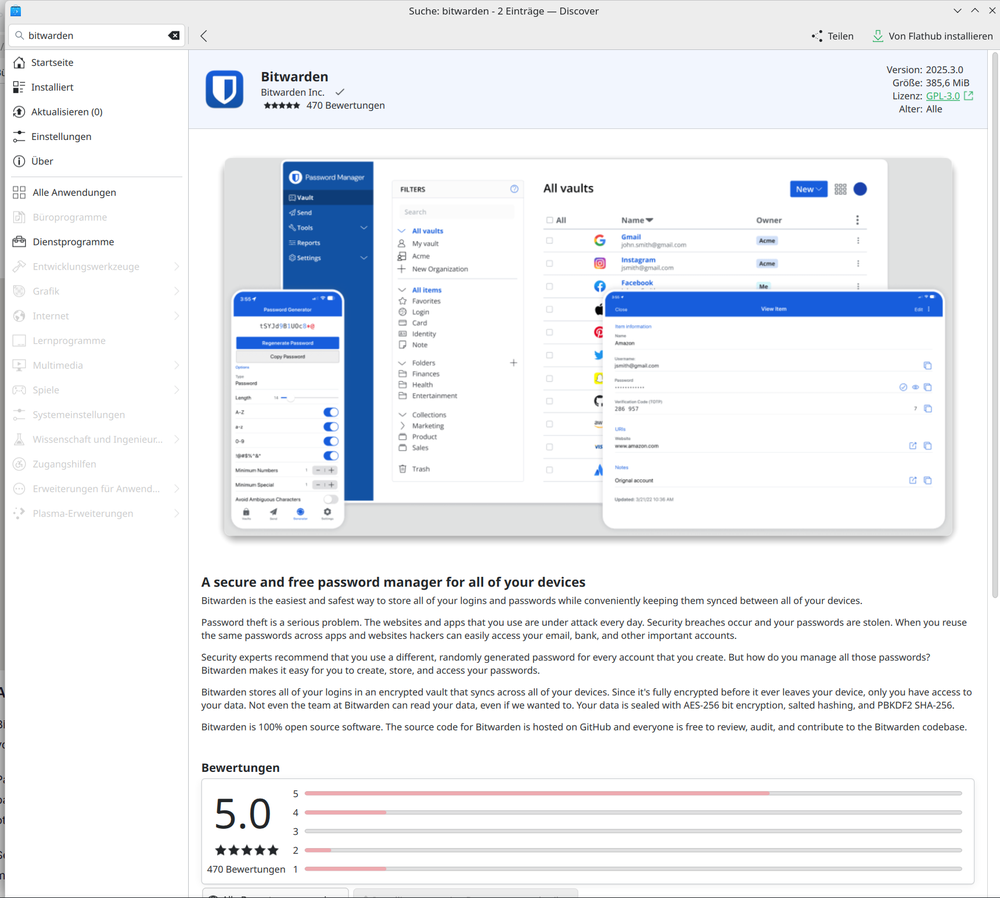Select the Dienstprogramme toolbox icon
The image size is (1000, 898).
click(x=19, y=242)
